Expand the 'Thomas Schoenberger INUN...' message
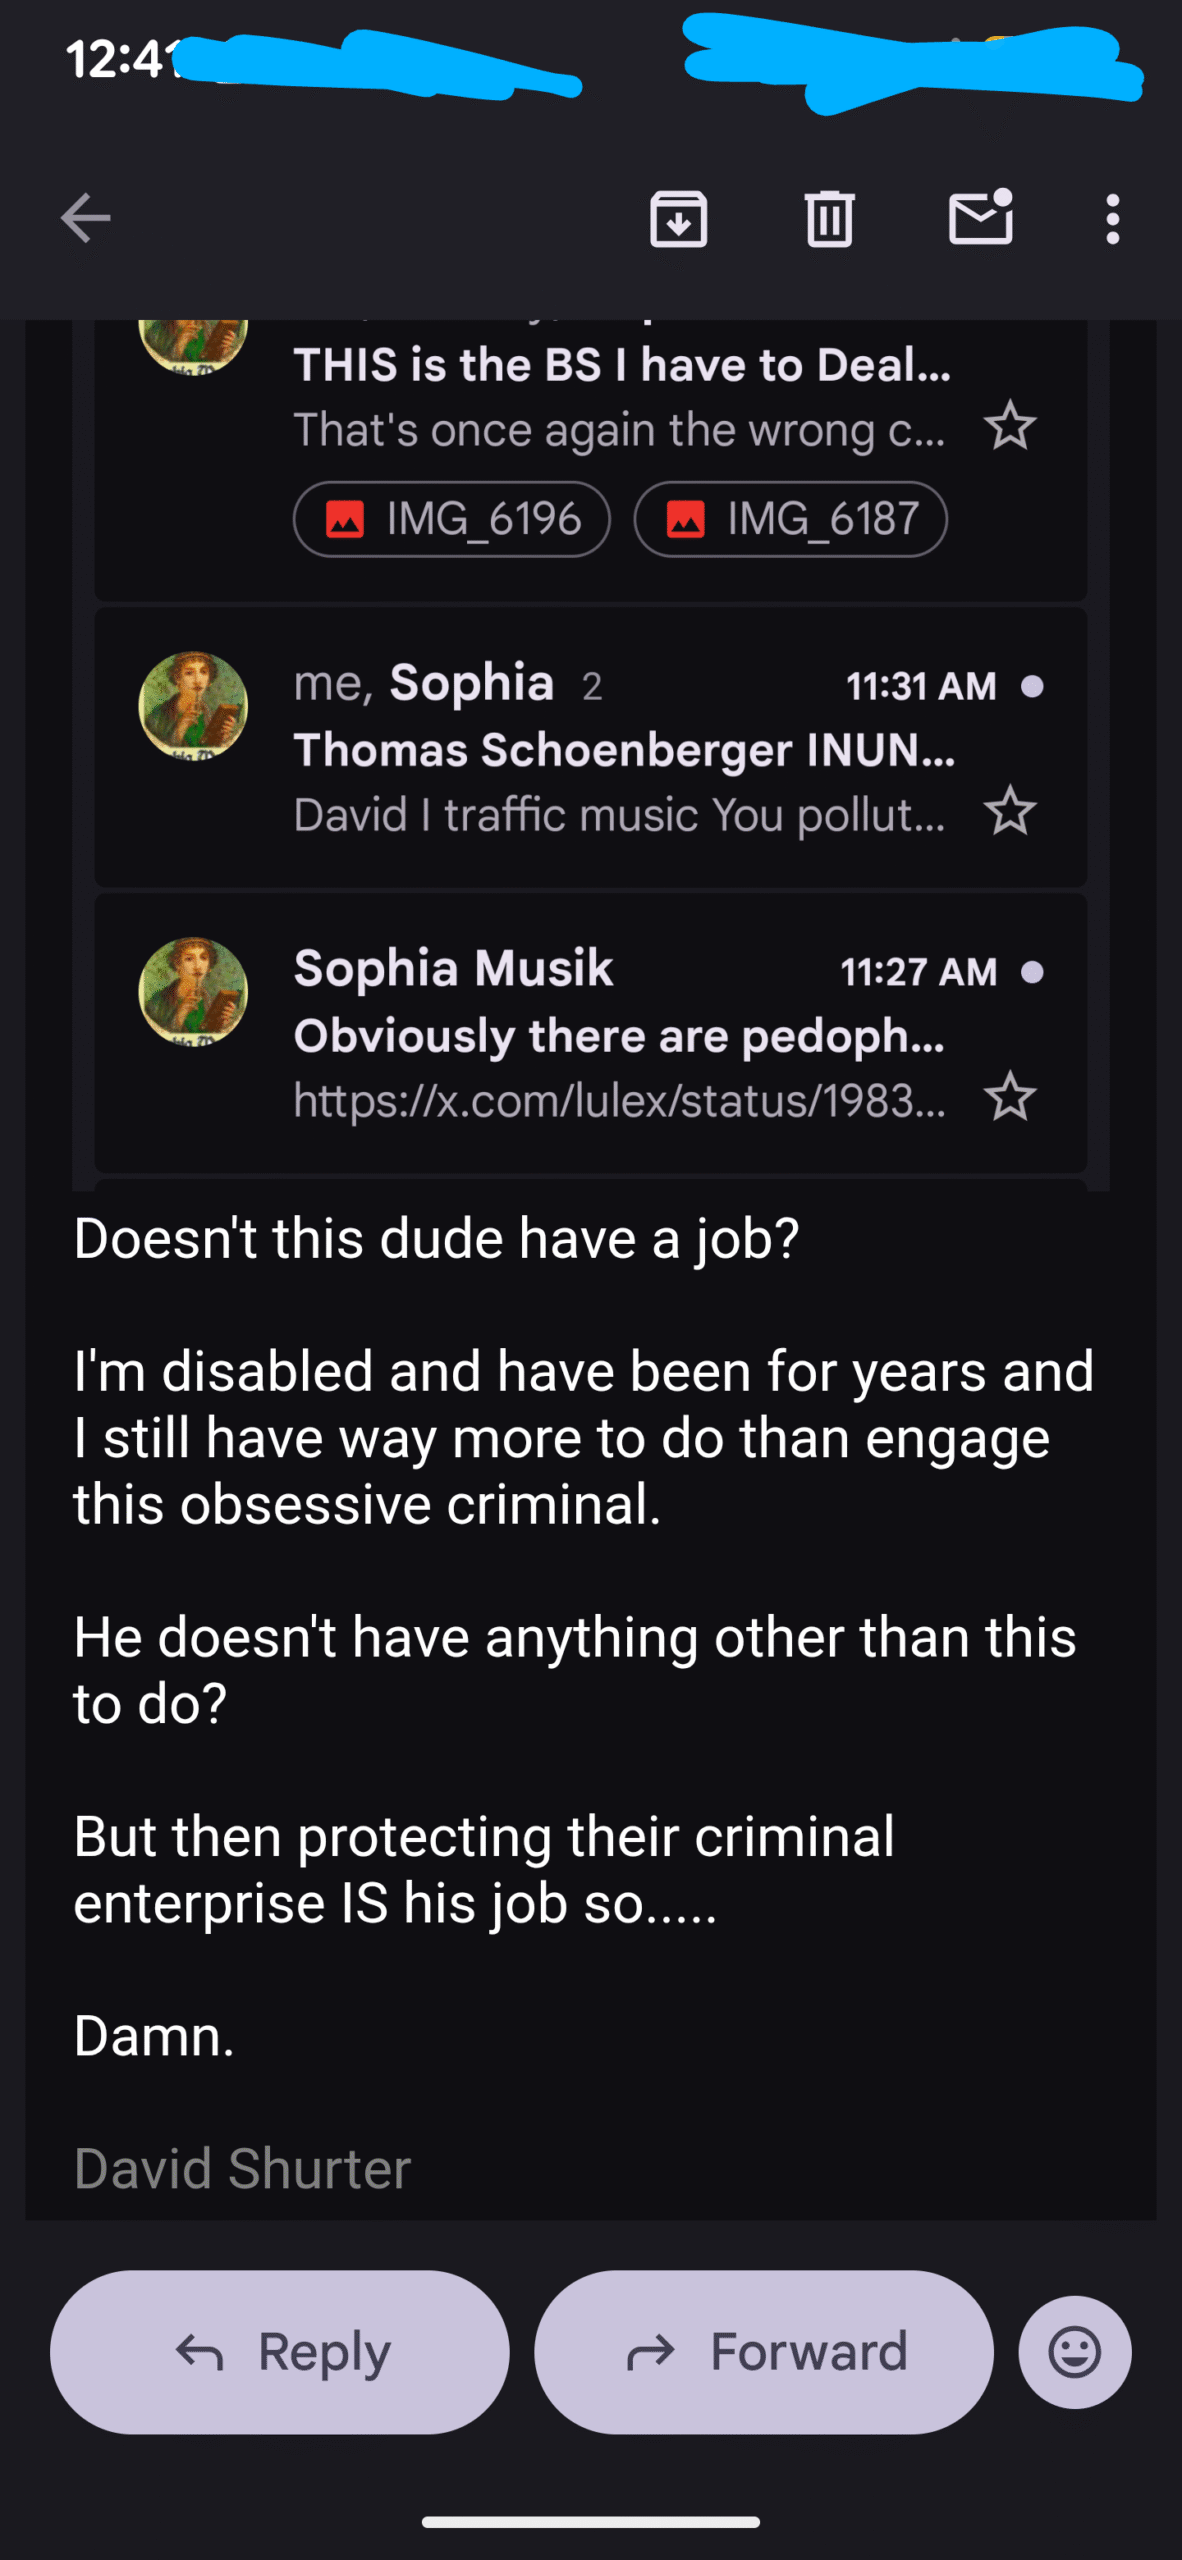The height and width of the screenshot is (2560, 1182). click(x=623, y=750)
